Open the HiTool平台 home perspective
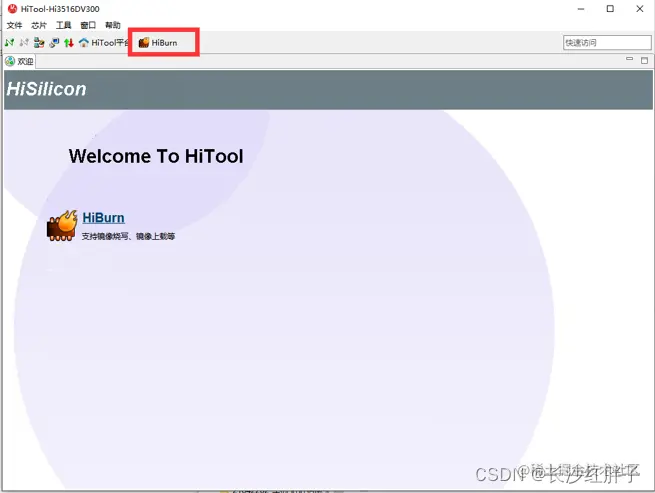This screenshot has height=493, width=655. coord(104,43)
